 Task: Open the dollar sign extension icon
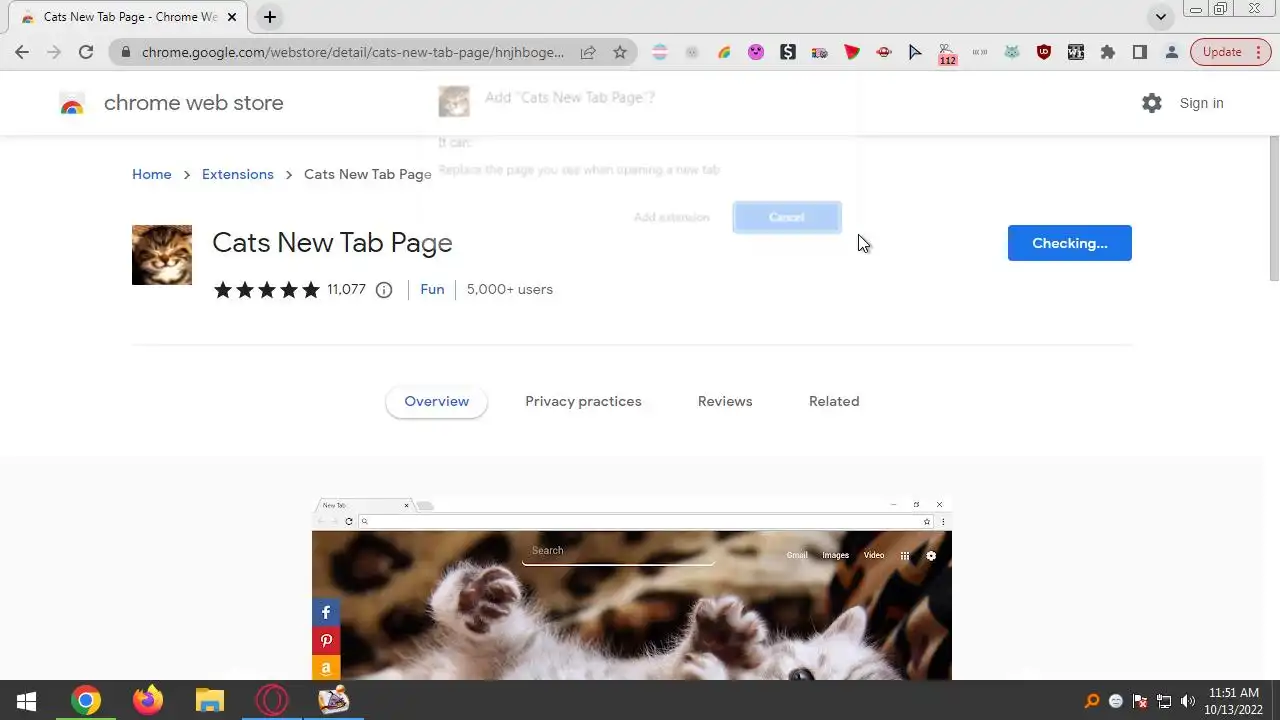click(x=788, y=52)
